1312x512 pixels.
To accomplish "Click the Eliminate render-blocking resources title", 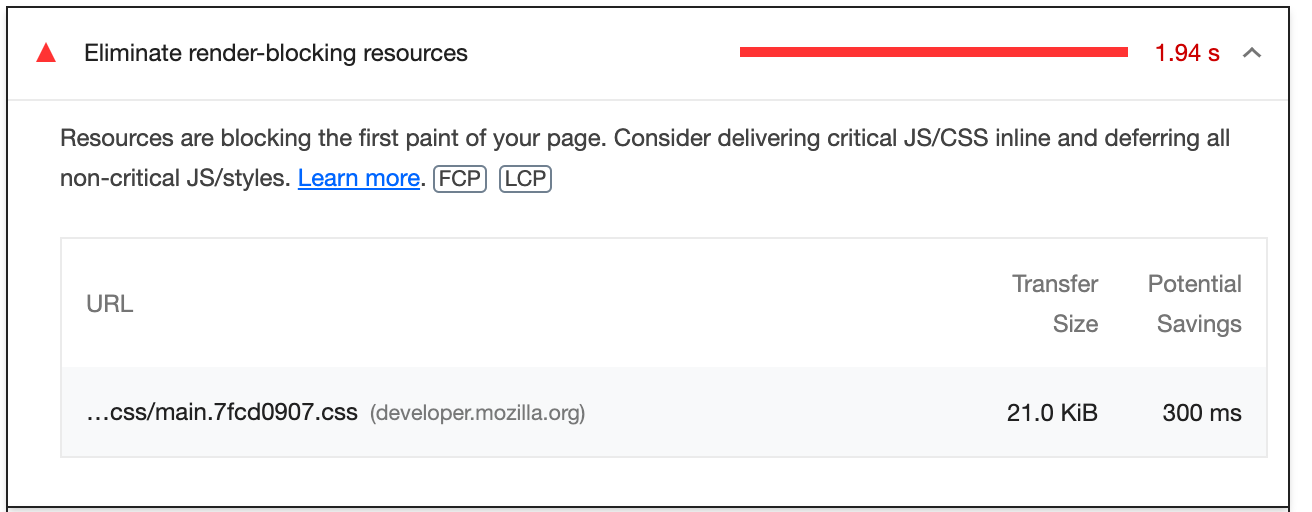I will click(276, 54).
